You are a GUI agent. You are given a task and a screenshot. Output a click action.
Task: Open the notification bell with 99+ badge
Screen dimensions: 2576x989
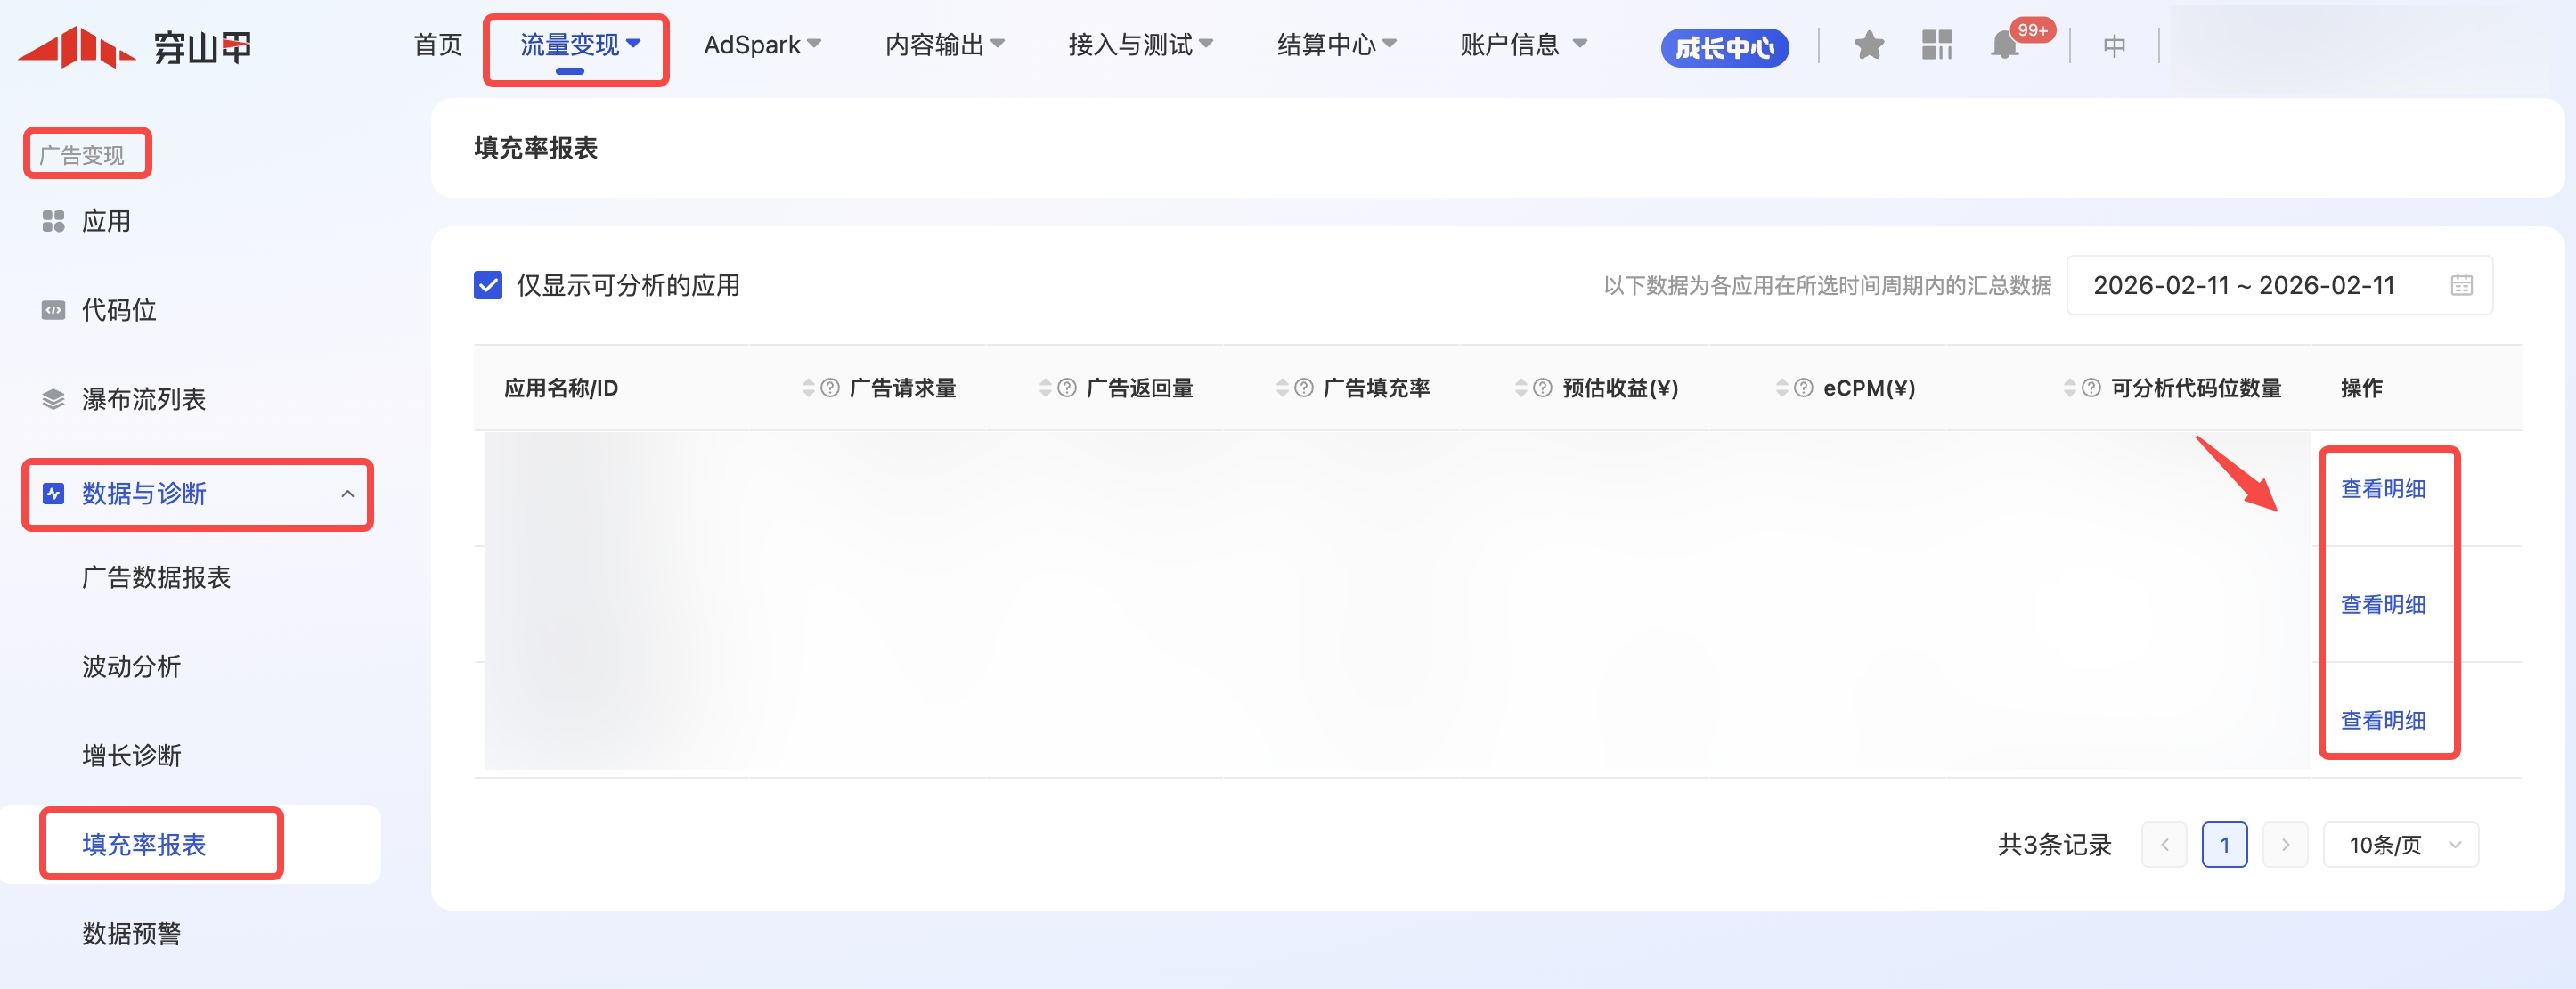[x=2005, y=45]
